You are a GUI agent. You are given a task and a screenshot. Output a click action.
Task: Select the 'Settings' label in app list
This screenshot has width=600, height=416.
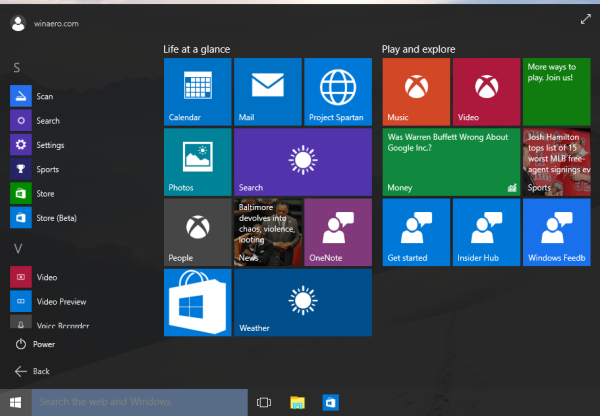coord(50,145)
